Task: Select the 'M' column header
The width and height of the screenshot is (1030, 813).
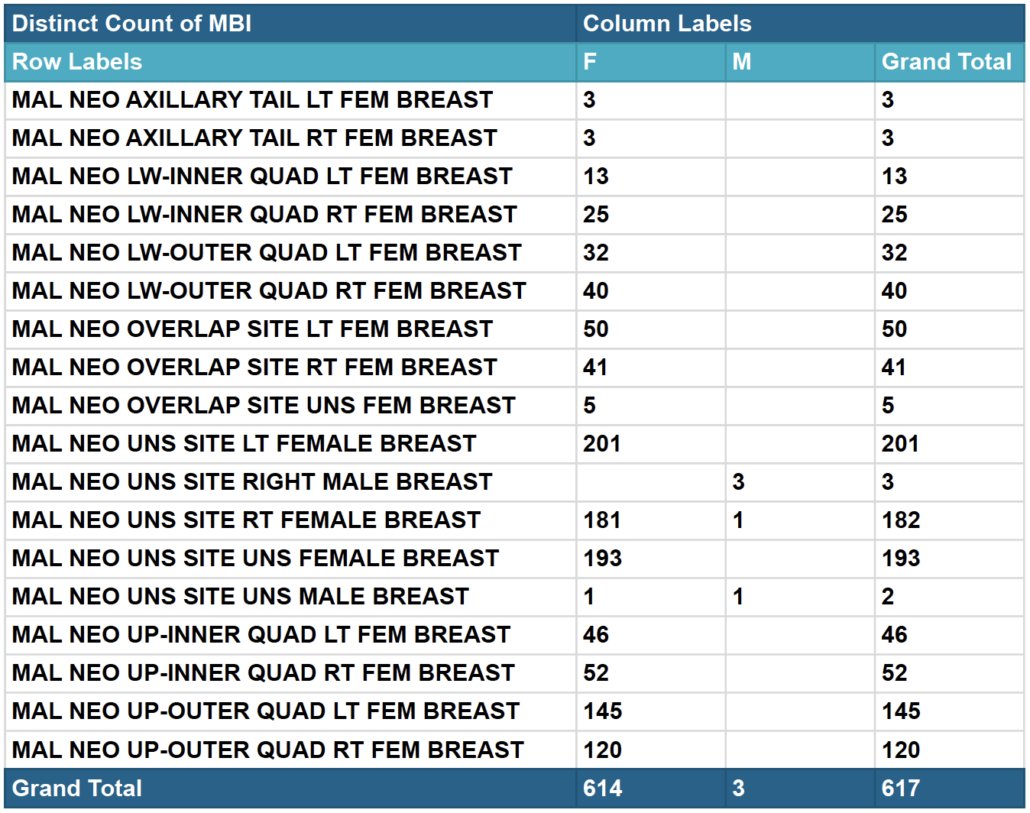Action: [x=741, y=62]
